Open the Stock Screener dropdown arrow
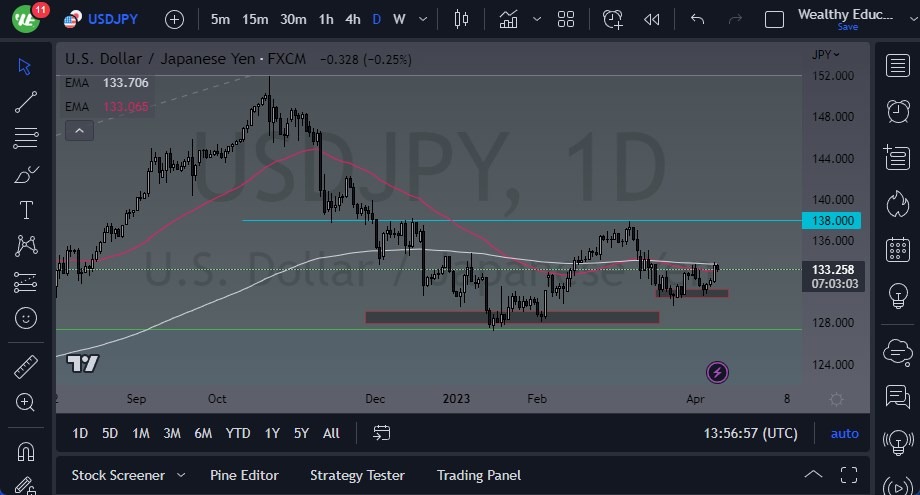The image size is (920, 495). click(x=181, y=475)
